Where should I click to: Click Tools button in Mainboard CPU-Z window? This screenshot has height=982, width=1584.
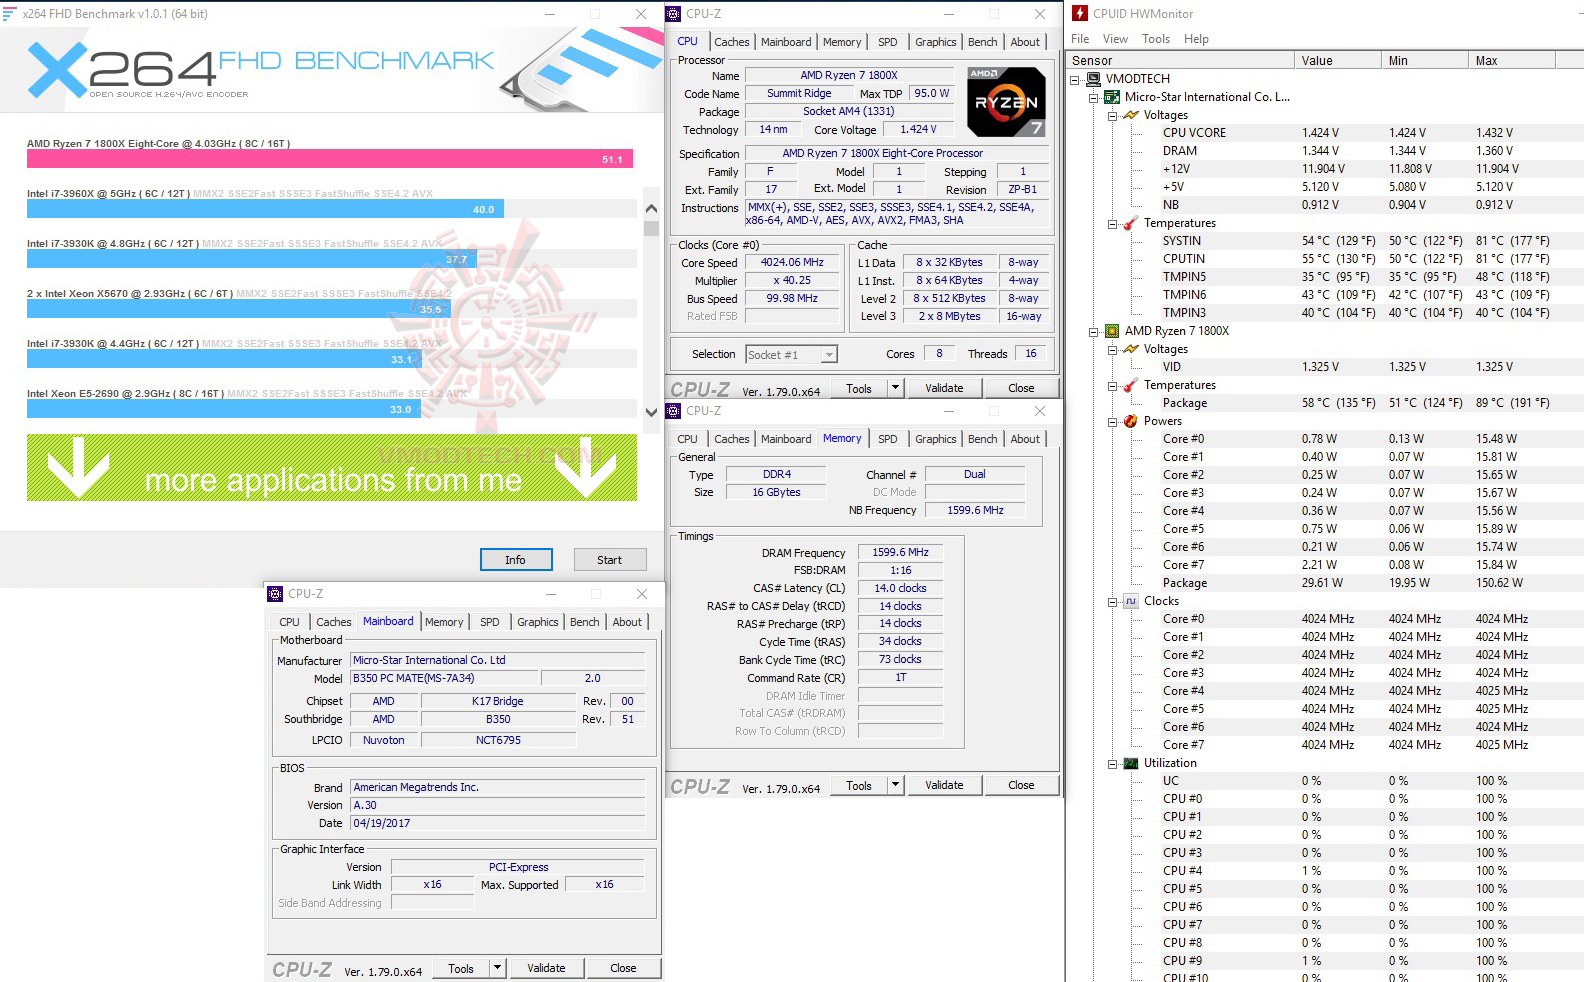[x=461, y=968]
